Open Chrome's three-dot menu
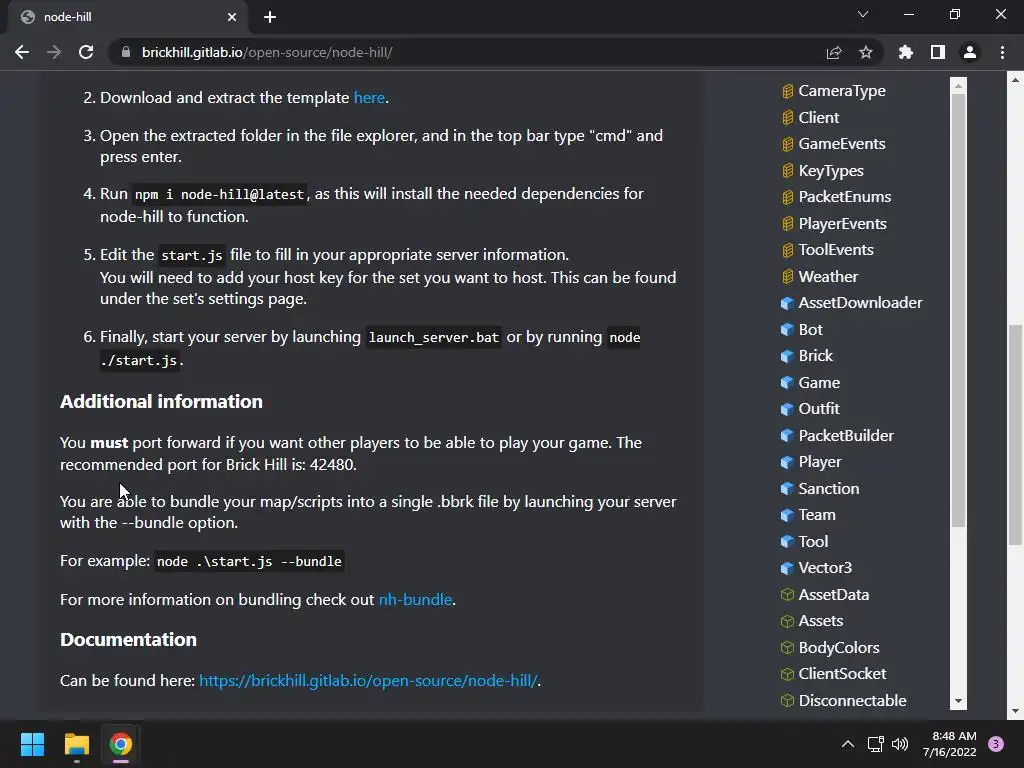The image size is (1024, 768). tap(1002, 52)
